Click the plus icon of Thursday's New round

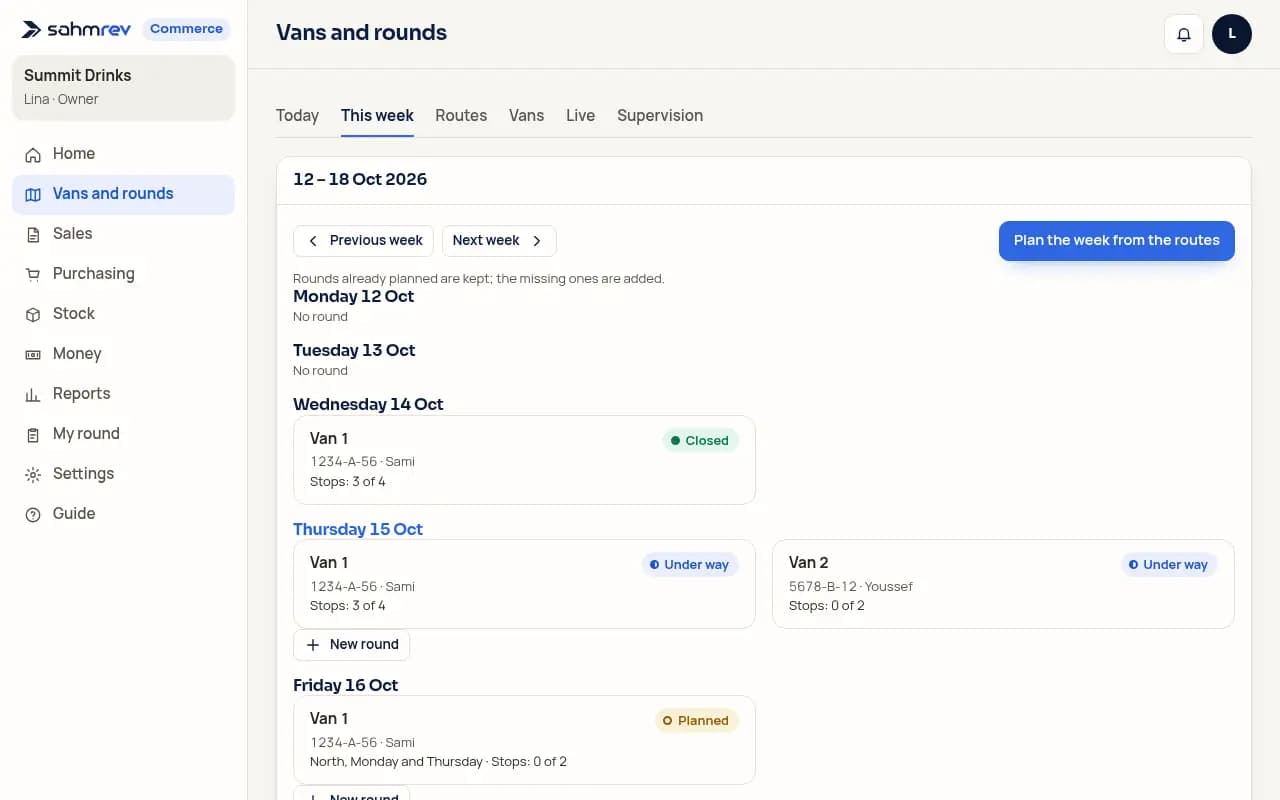[313, 645]
